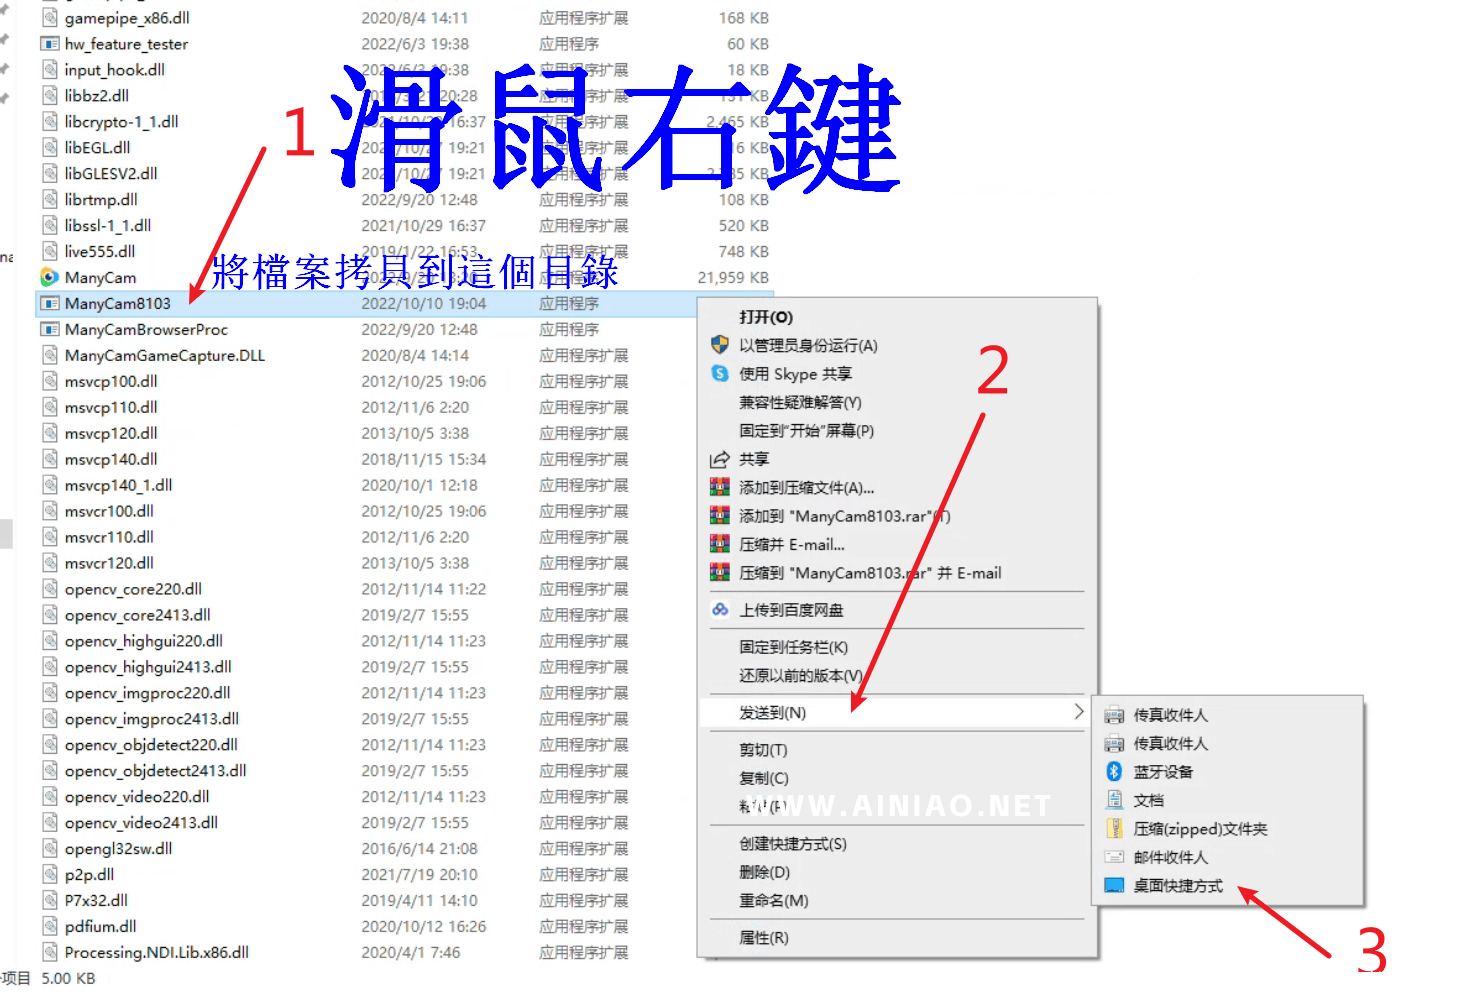Select 创建快捷方式(S) menu entry
Viewport: 1480px width, 992px height.
(793, 843)
